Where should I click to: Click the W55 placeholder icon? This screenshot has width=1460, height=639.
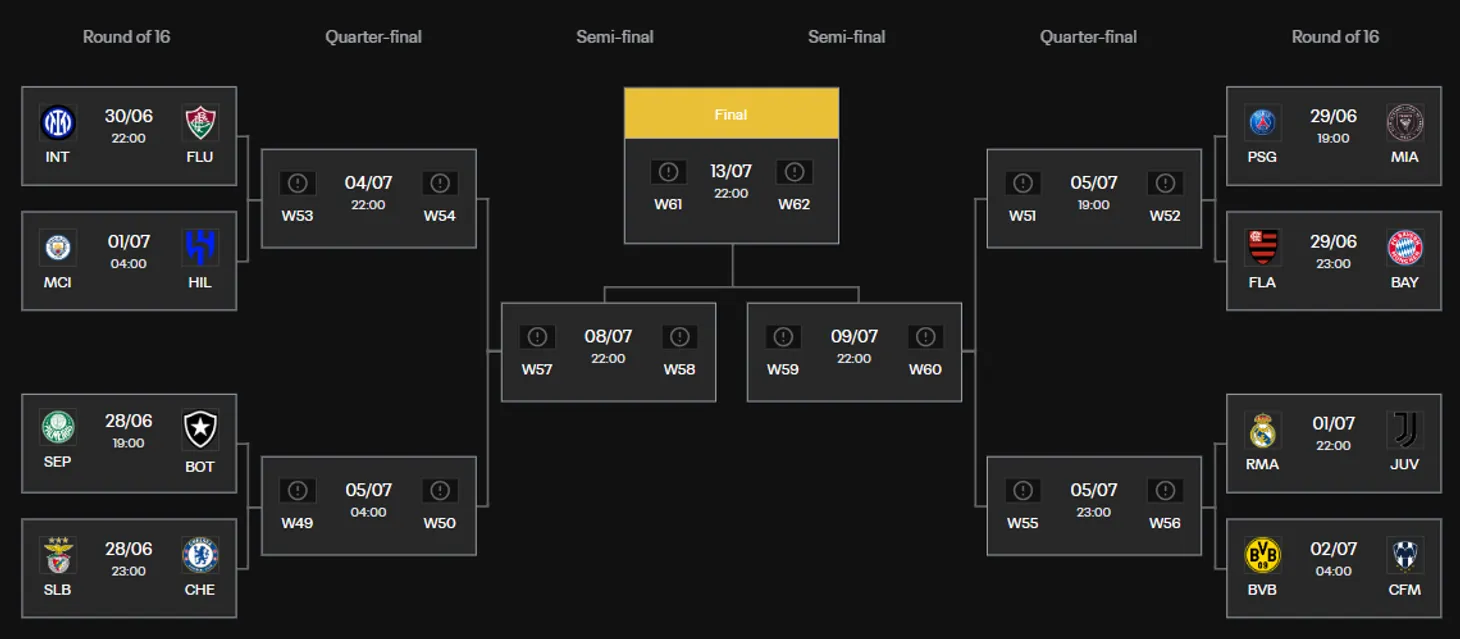click(x=1022, y=490)
